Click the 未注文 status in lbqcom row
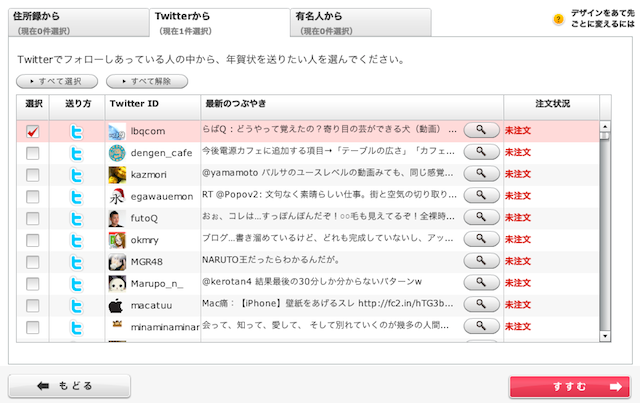 coord(518,130)
